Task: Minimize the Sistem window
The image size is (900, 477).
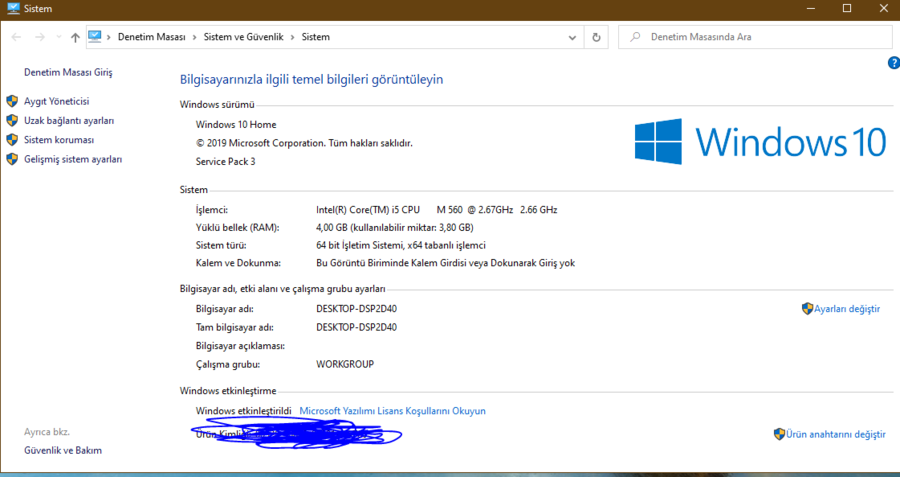Action: tap(811, 9)
